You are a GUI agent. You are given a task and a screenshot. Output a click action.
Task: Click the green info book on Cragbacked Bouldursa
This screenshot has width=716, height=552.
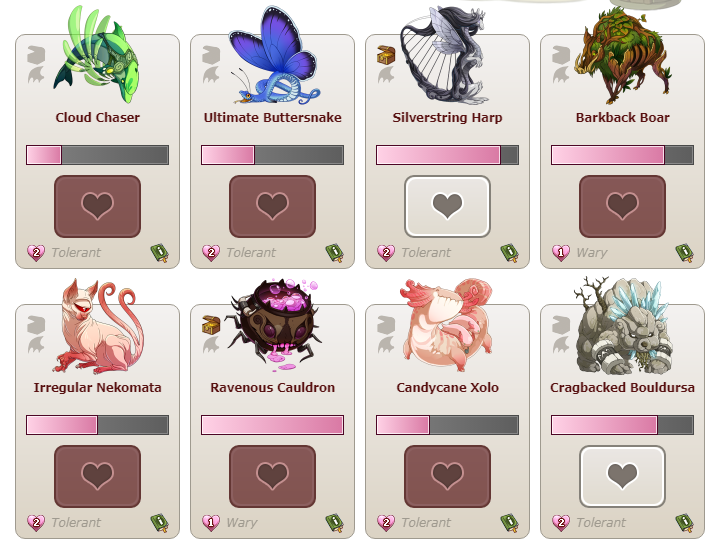point(684,523)
